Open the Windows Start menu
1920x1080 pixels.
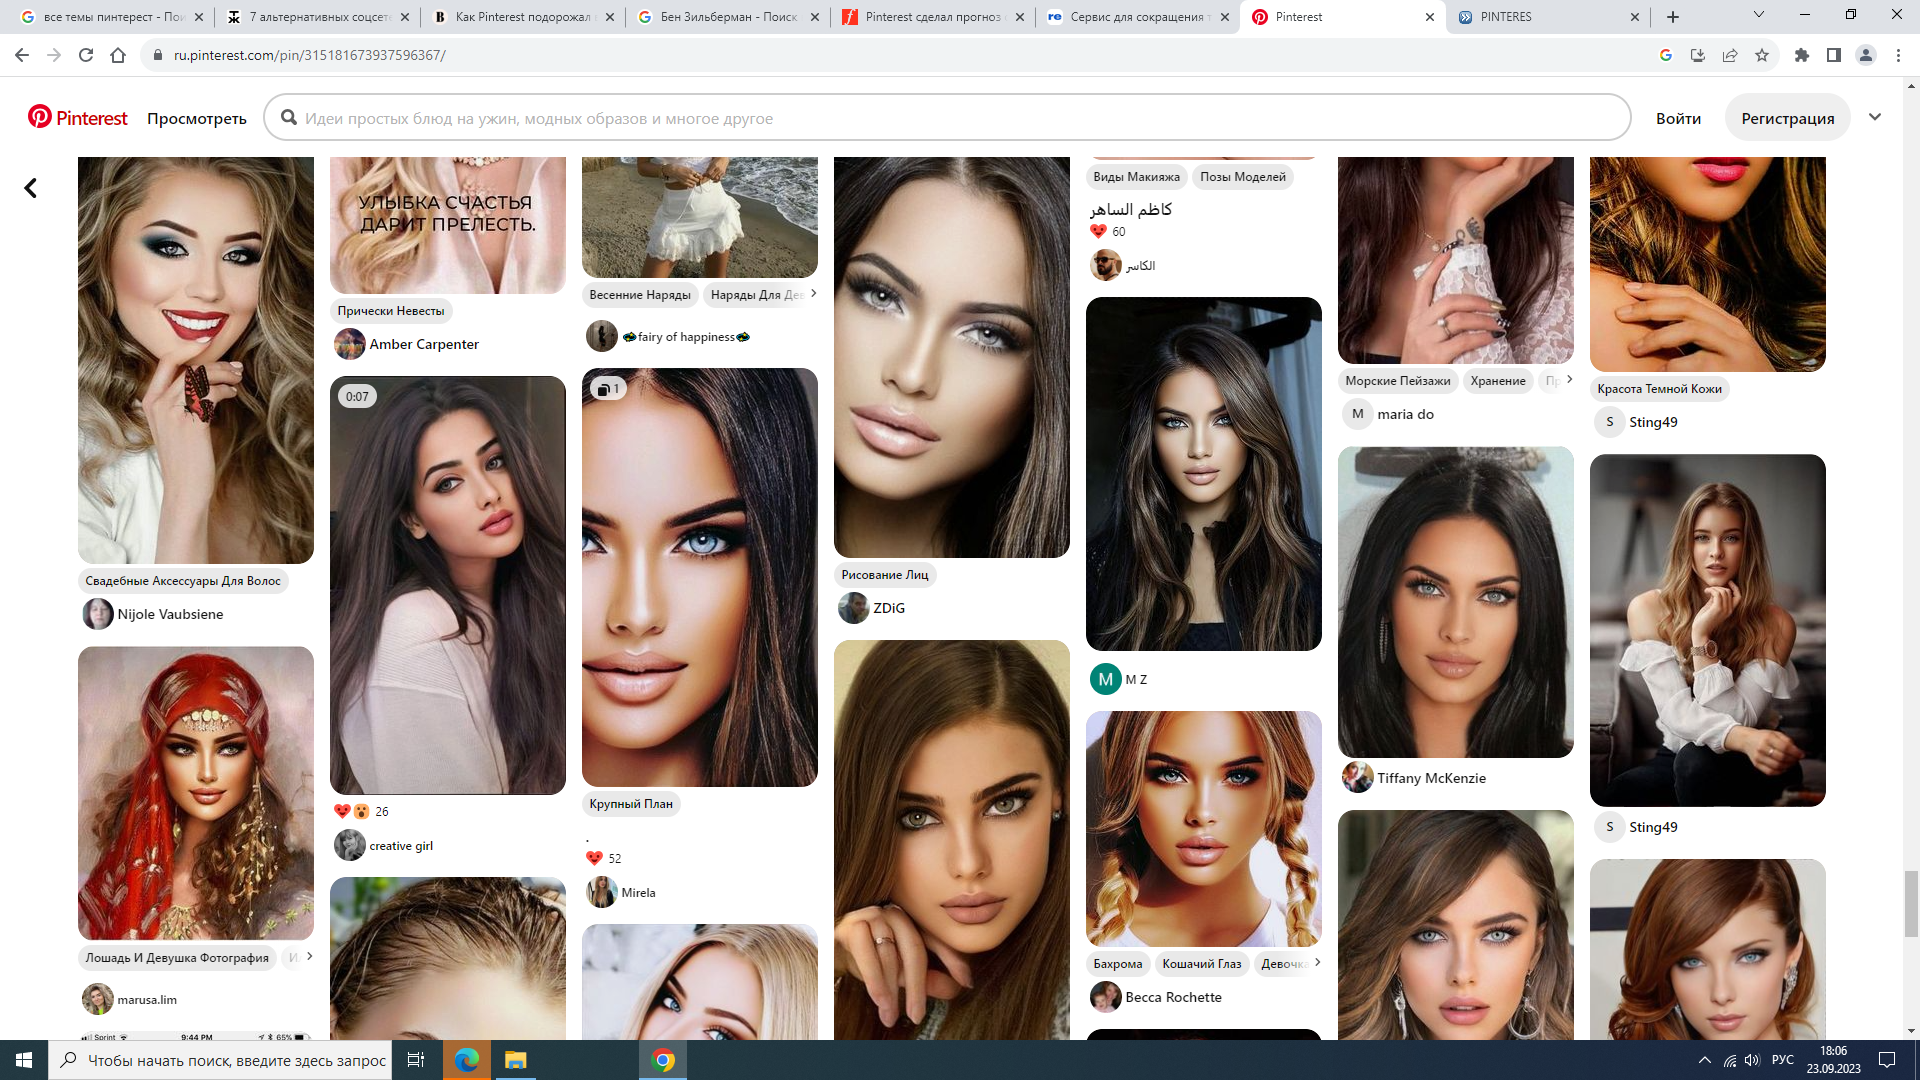tap(24, 1060)
